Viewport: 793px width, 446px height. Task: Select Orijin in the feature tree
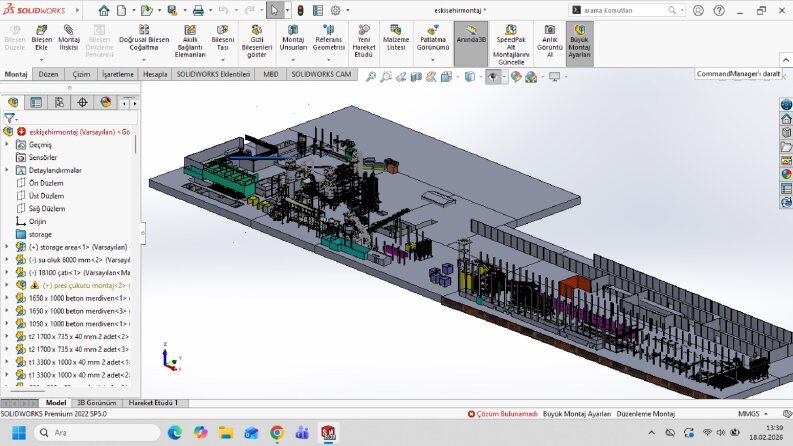click(x=37, y=221)
